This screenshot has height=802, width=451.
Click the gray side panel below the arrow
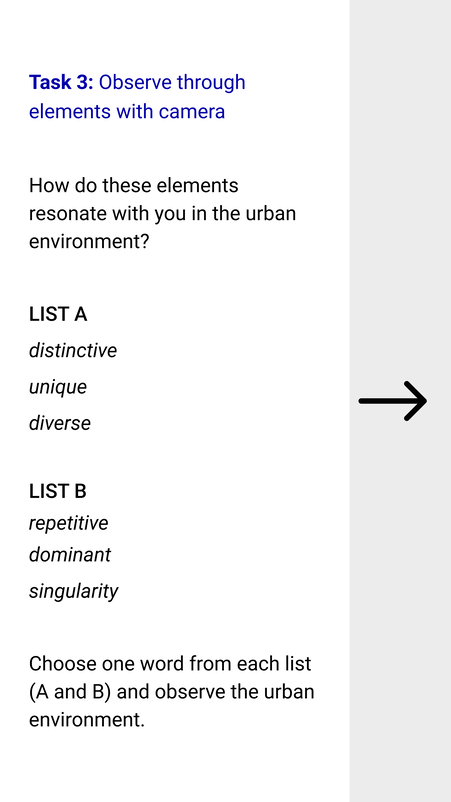click(x=400, y=611)
